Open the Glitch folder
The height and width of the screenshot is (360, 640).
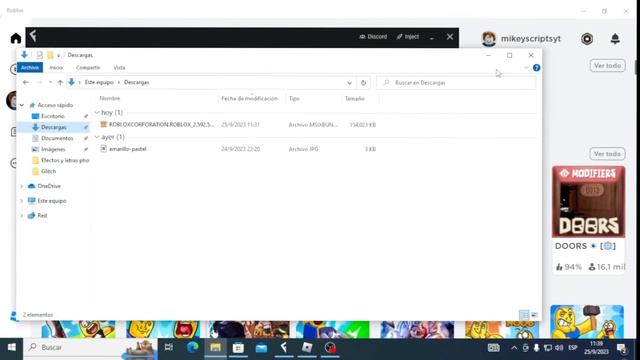pyautogui.click(x=48, y=171)
